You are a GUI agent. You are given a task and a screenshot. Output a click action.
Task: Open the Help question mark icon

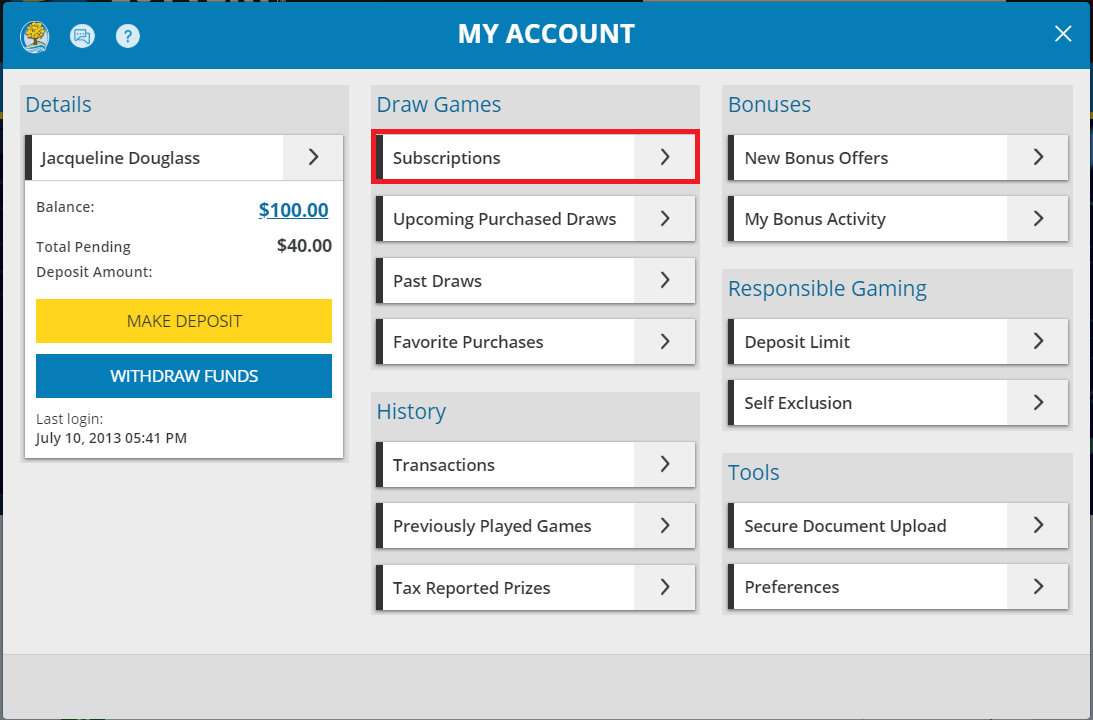[127, 36]
